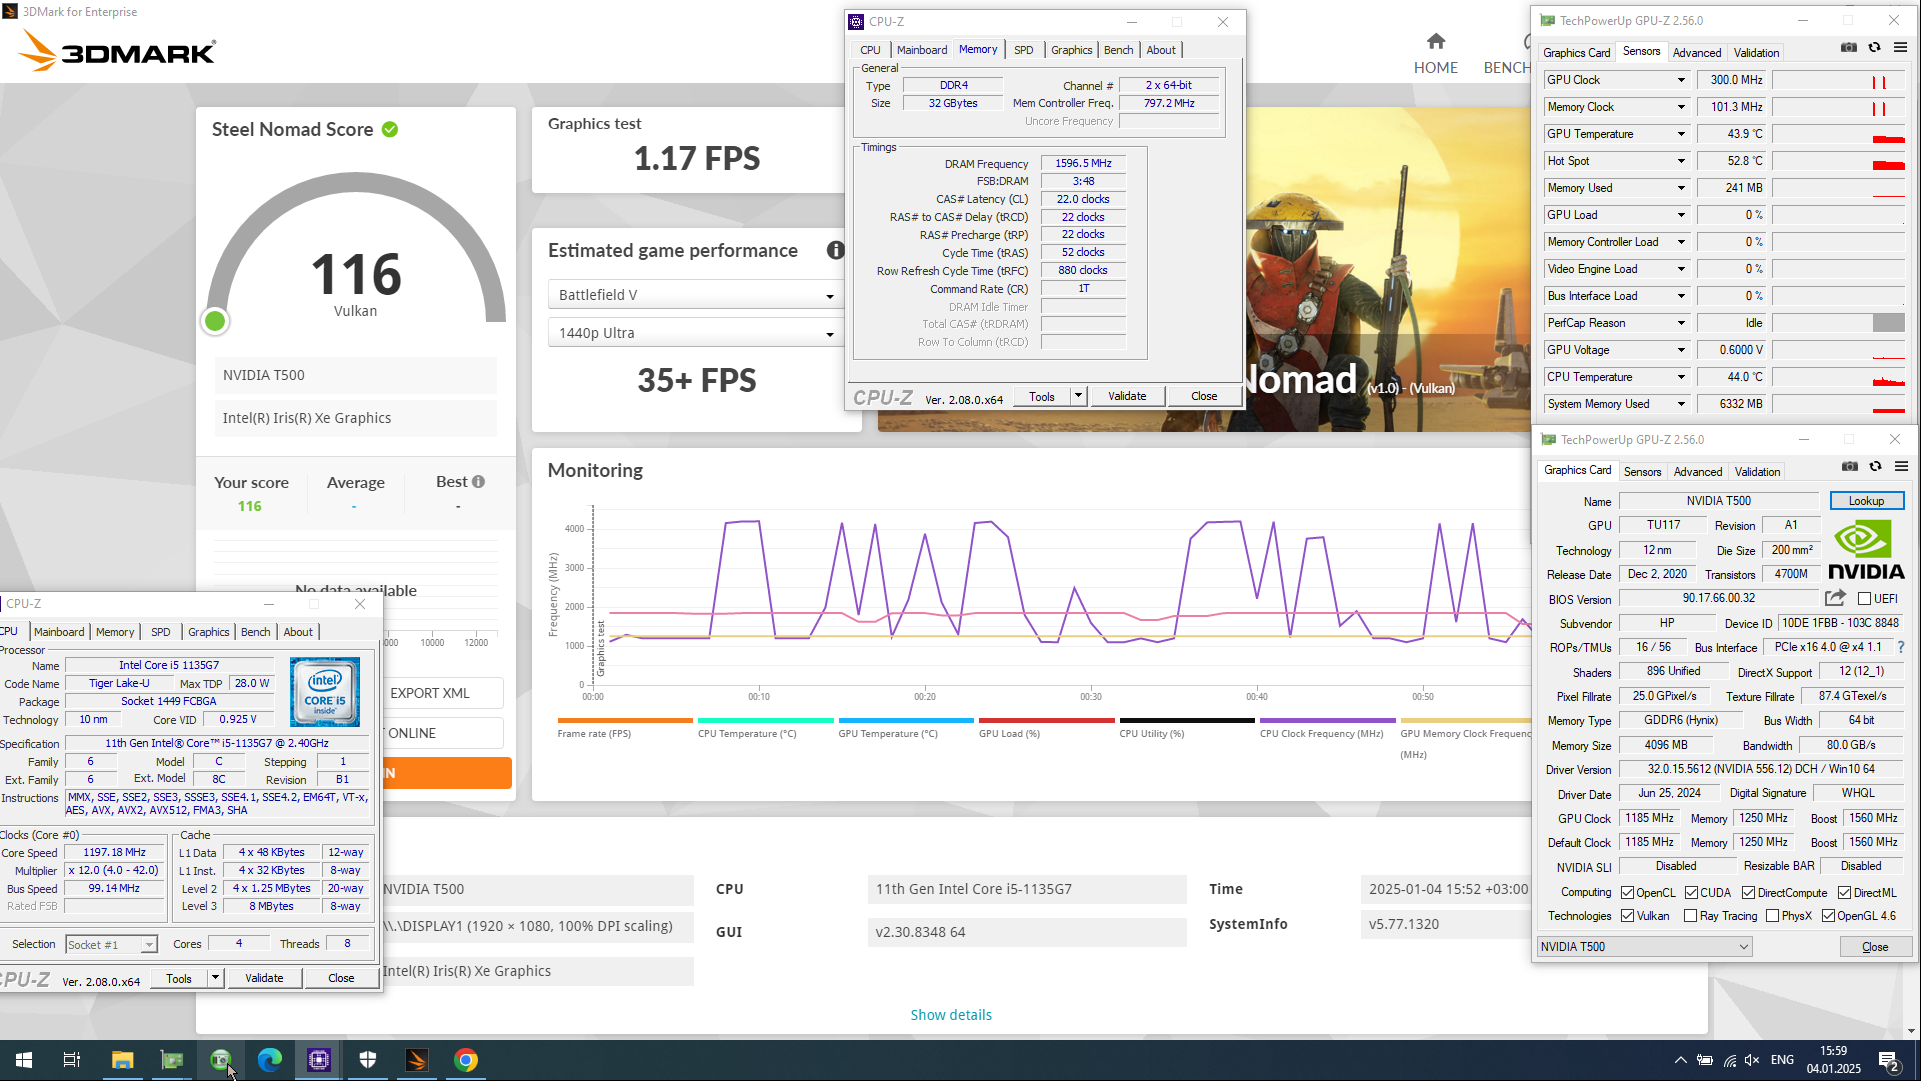The height and width of the screenshot is (1081, 1921).
Task: Expand the Hot Spot sensor dropdown
Action: (x=1681, y=161)
